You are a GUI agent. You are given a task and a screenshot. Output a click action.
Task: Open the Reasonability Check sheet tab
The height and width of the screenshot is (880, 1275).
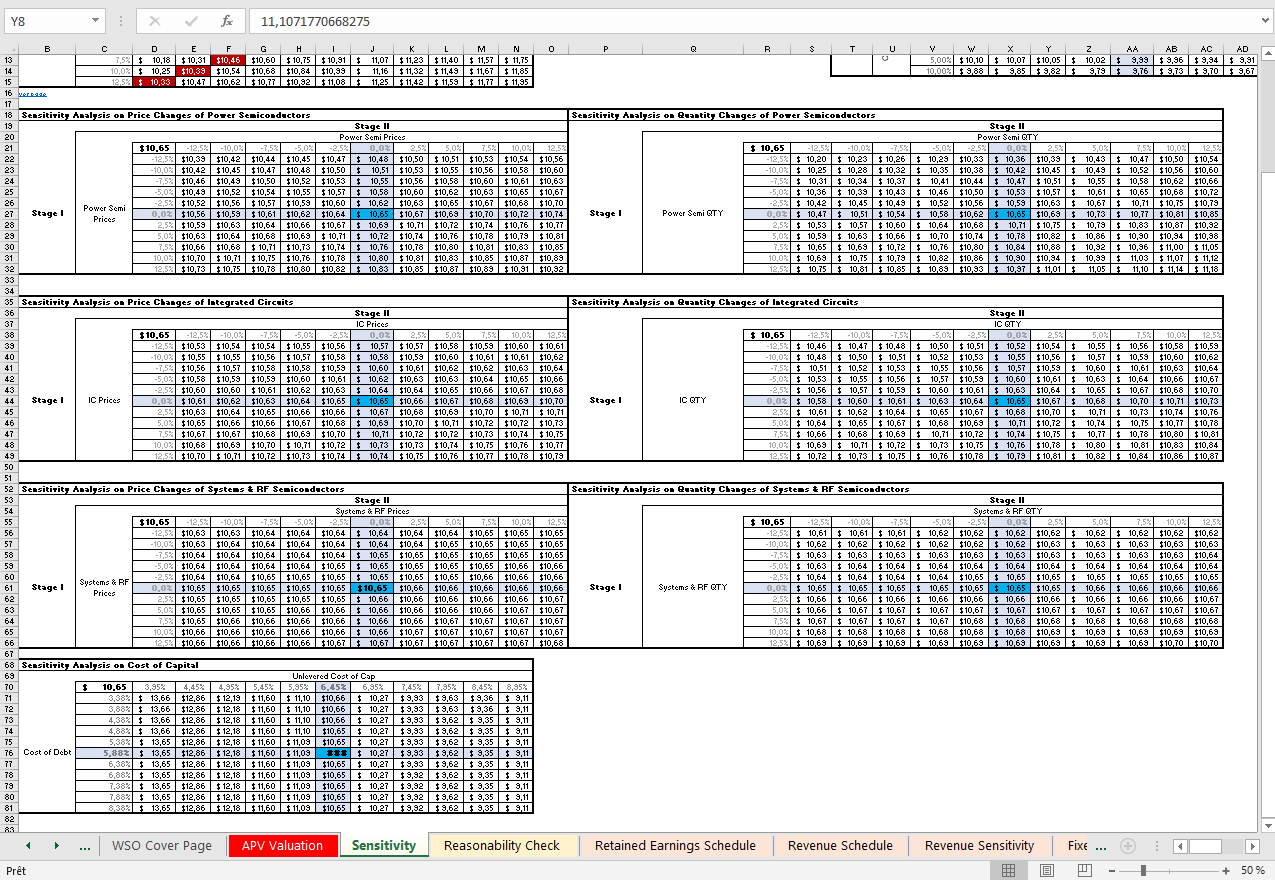502,845
